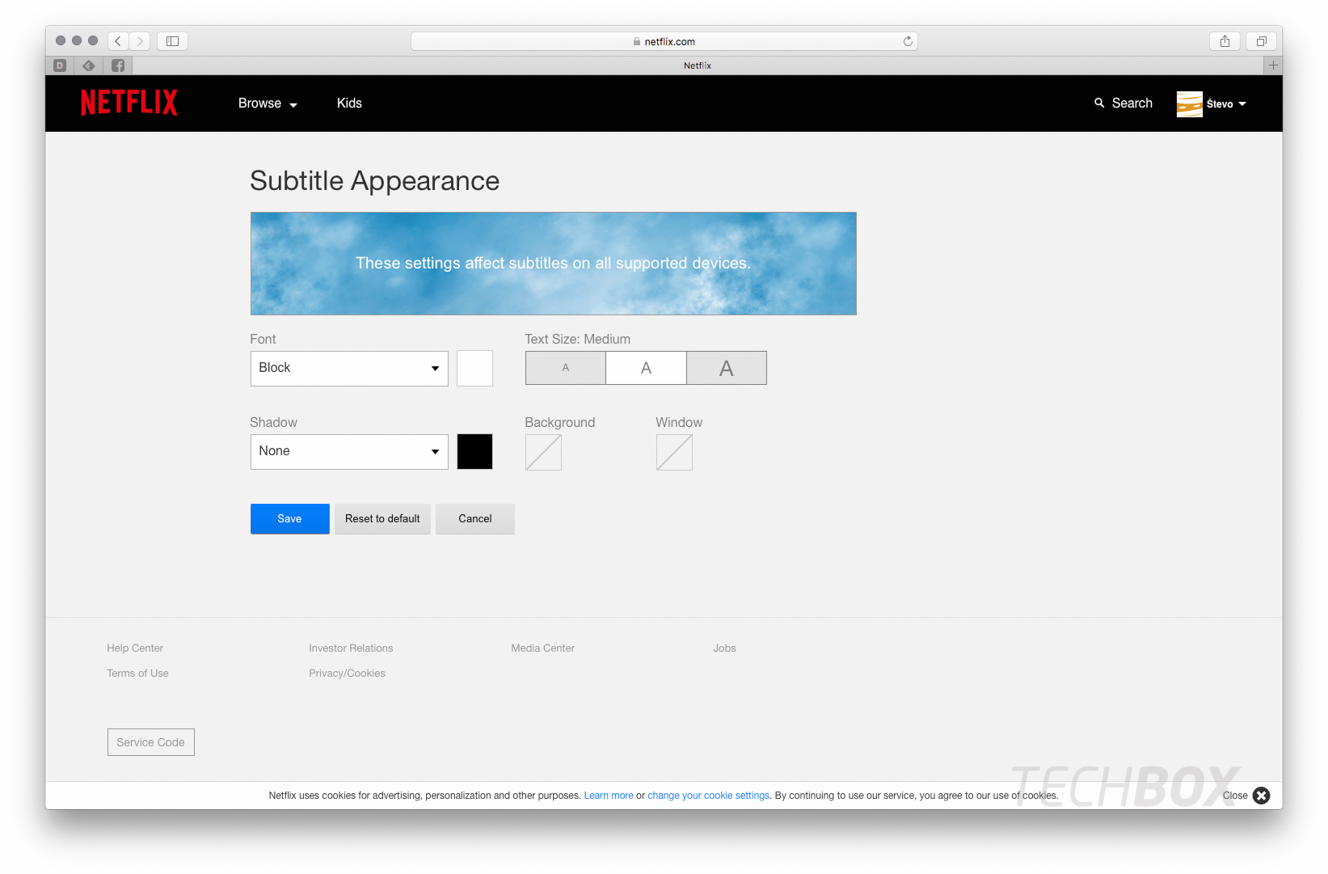Pick the white font color swatch
The width and height of the screenshot is (1328, 874).
(x=475, y=368)
